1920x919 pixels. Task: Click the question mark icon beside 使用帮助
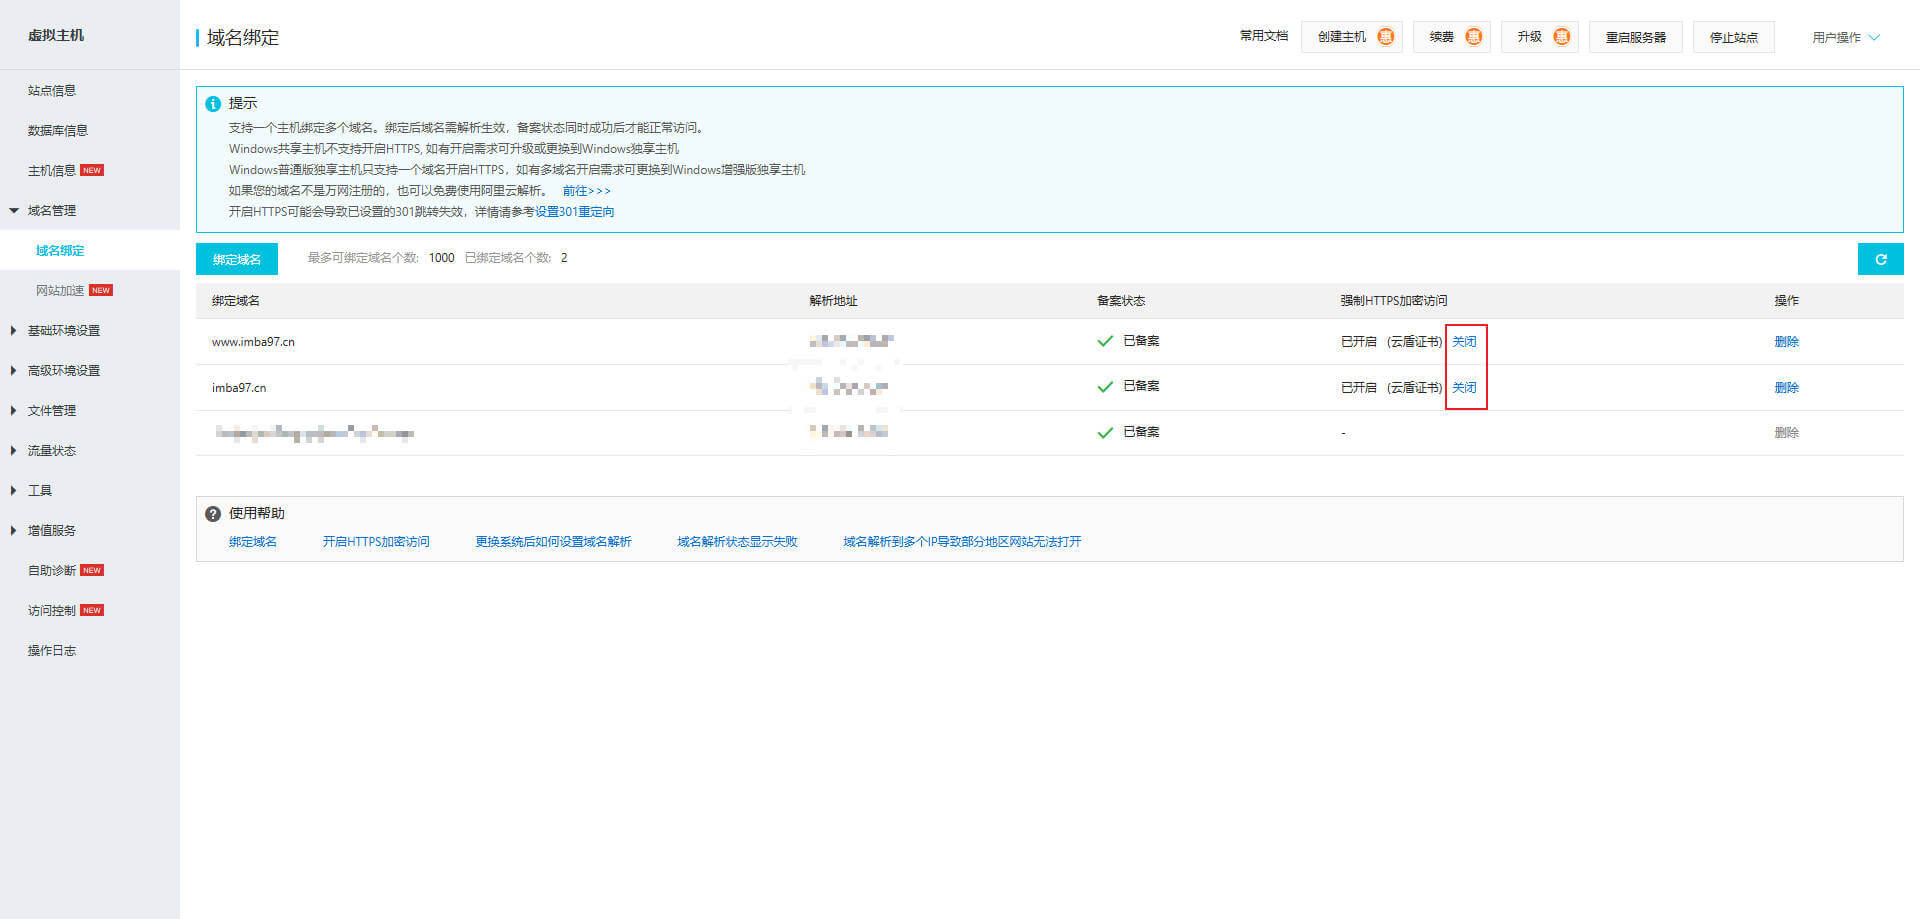[x=213, y=514]
